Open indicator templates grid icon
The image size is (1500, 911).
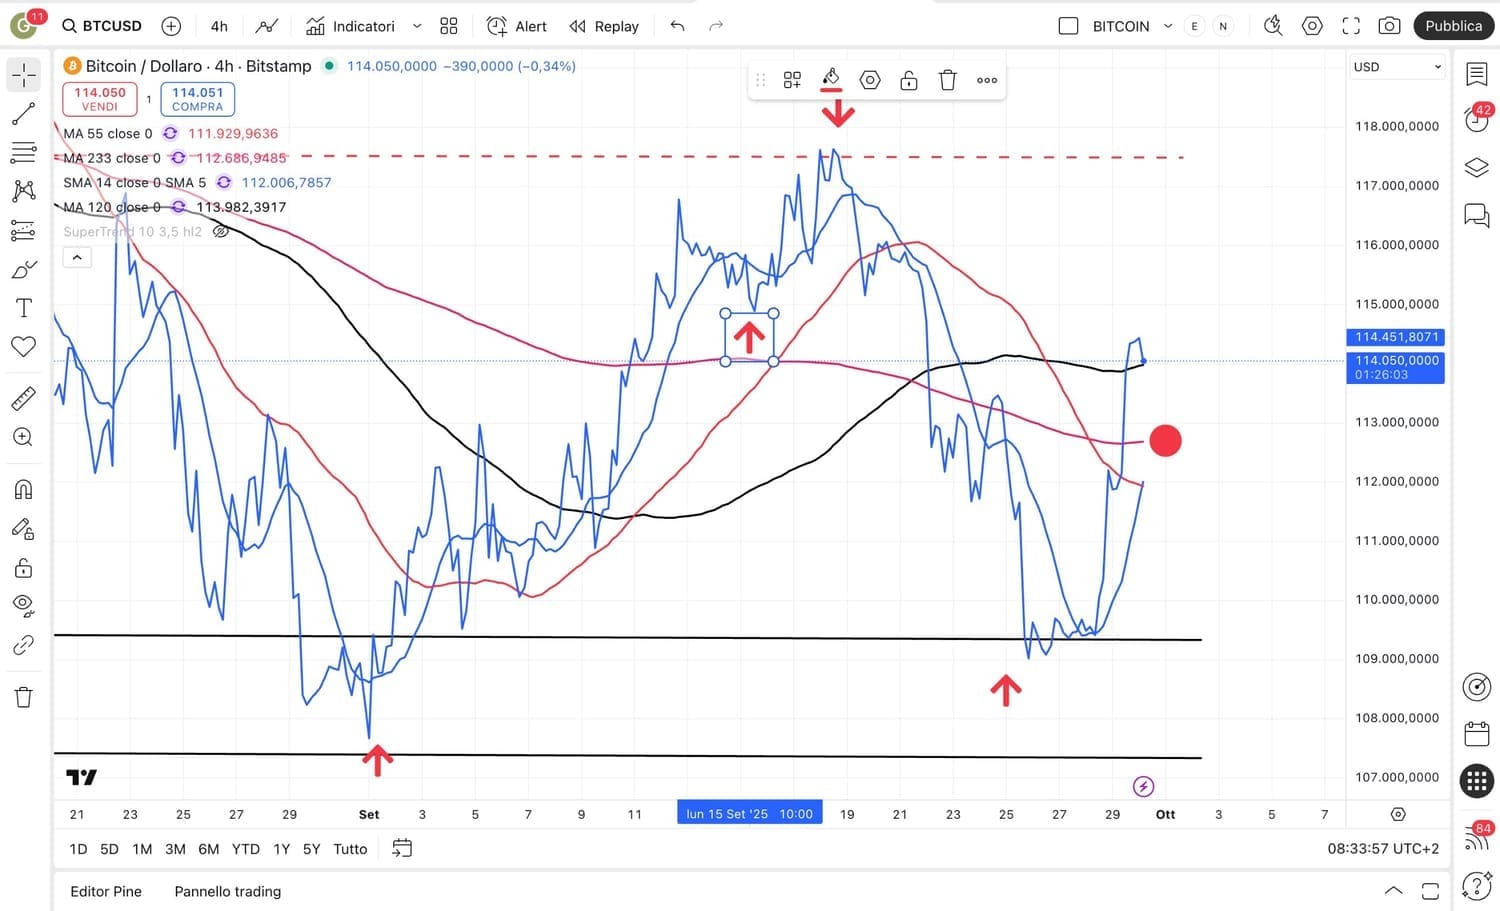(449, 26)
